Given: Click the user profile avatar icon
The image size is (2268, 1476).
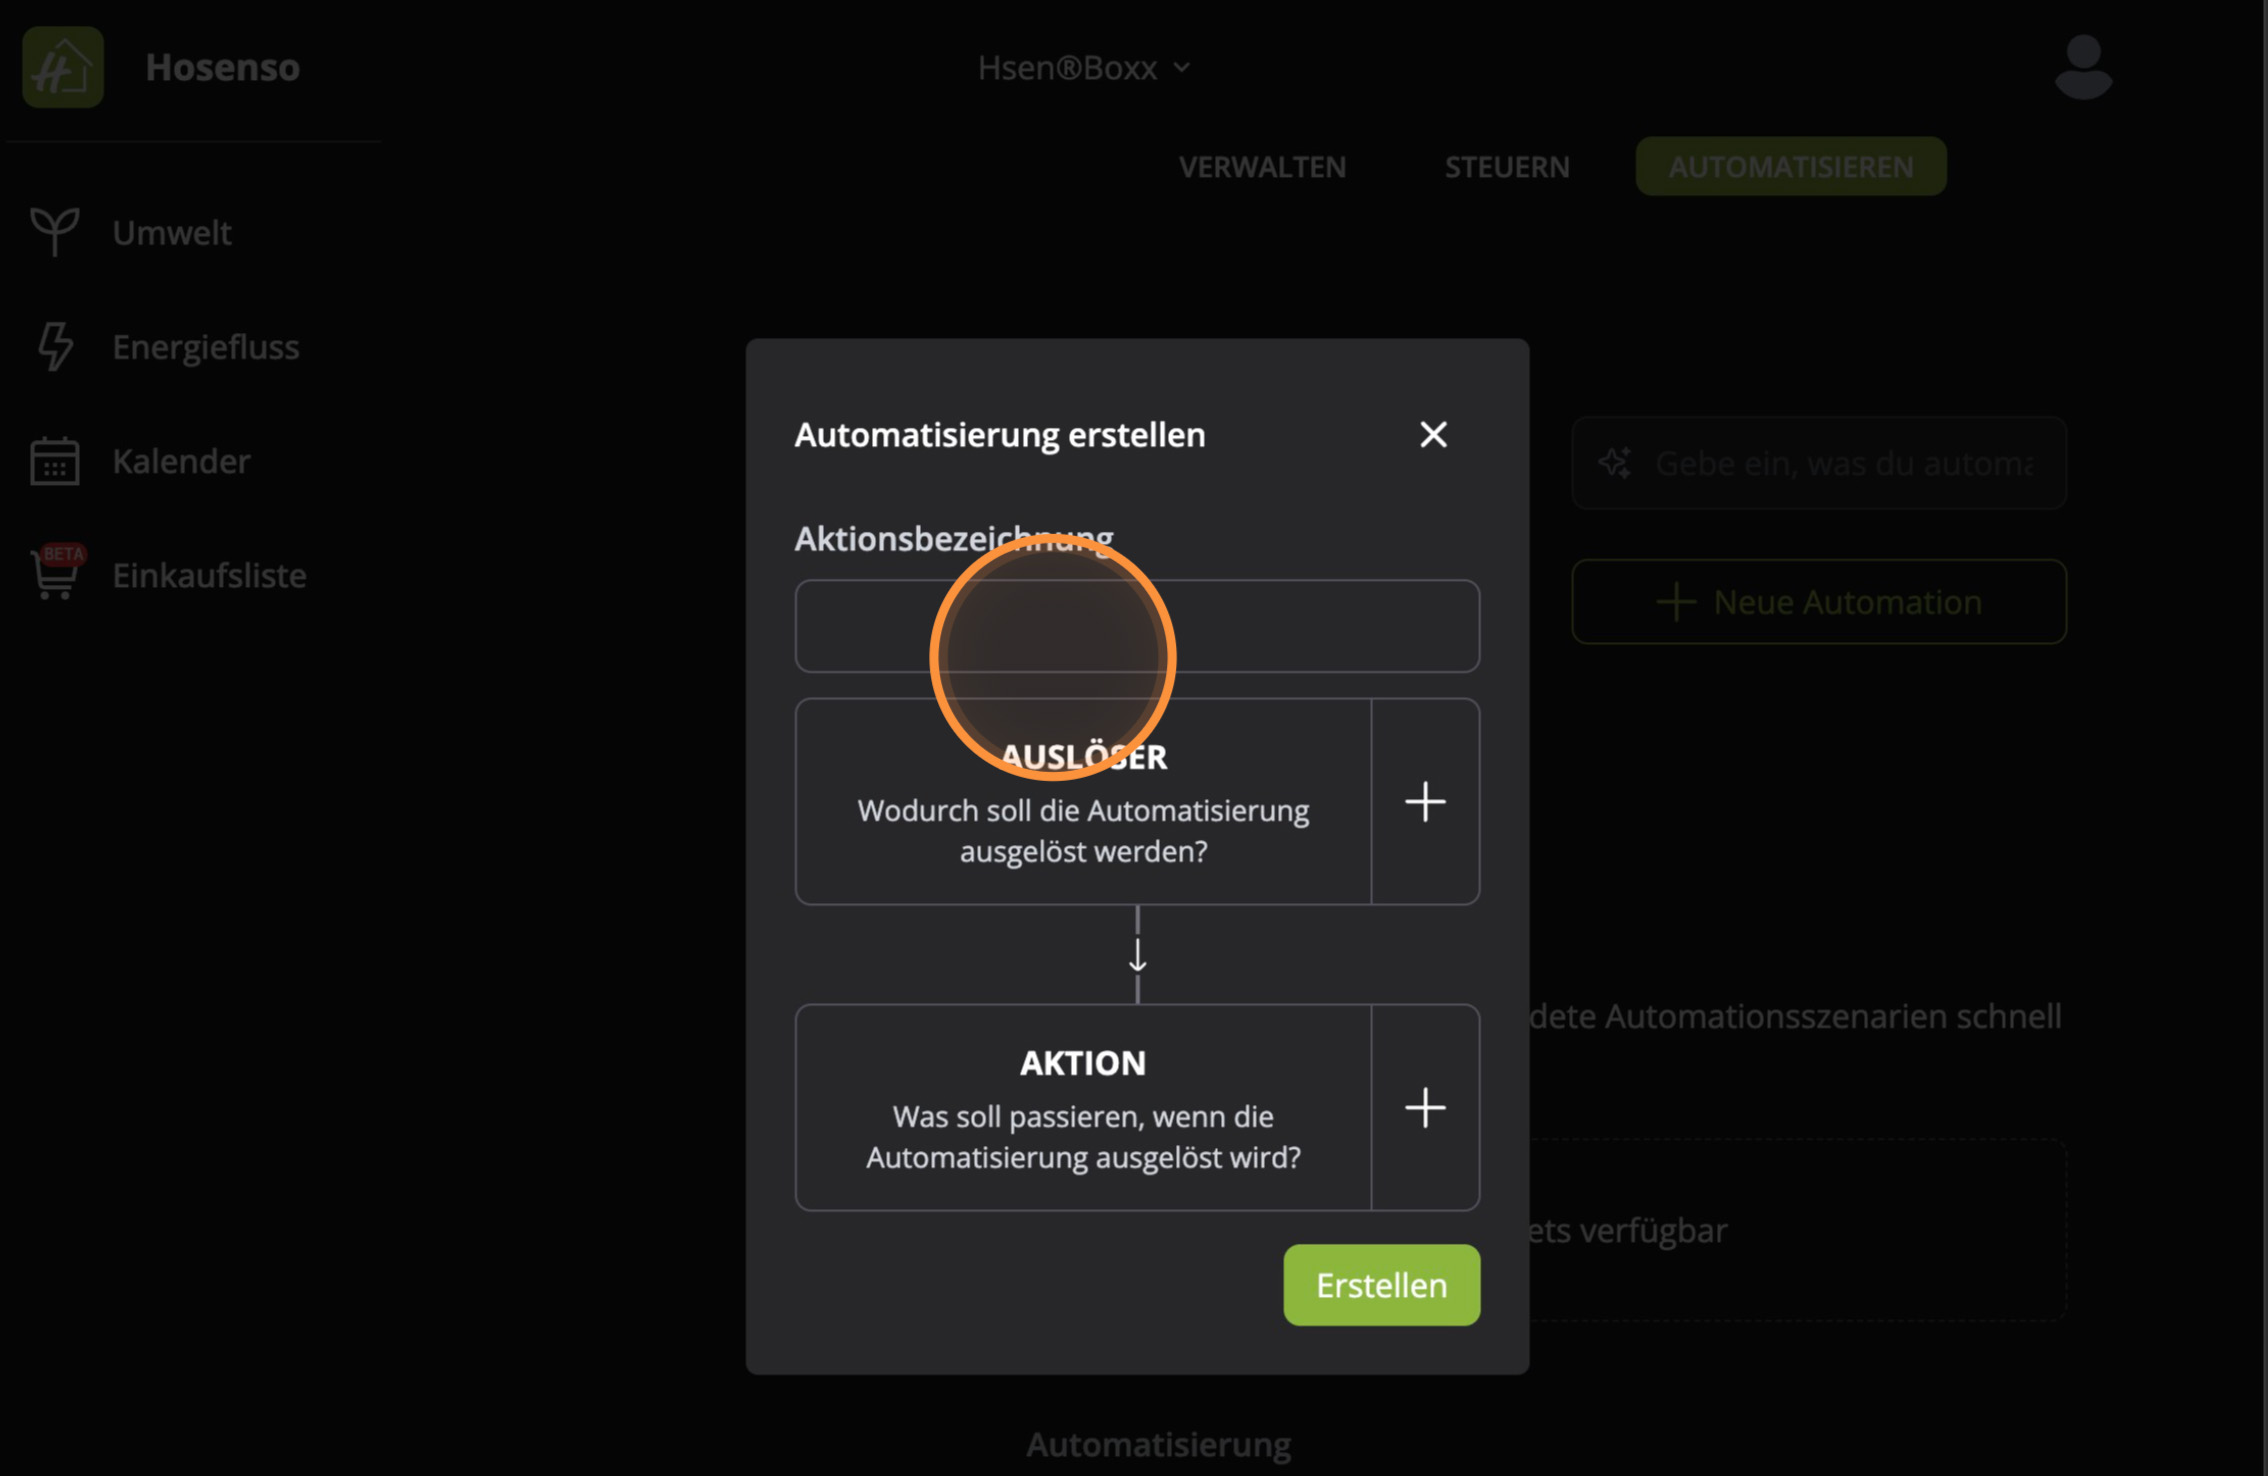Looking at the screenshot, I should (x=2083, y=66).
